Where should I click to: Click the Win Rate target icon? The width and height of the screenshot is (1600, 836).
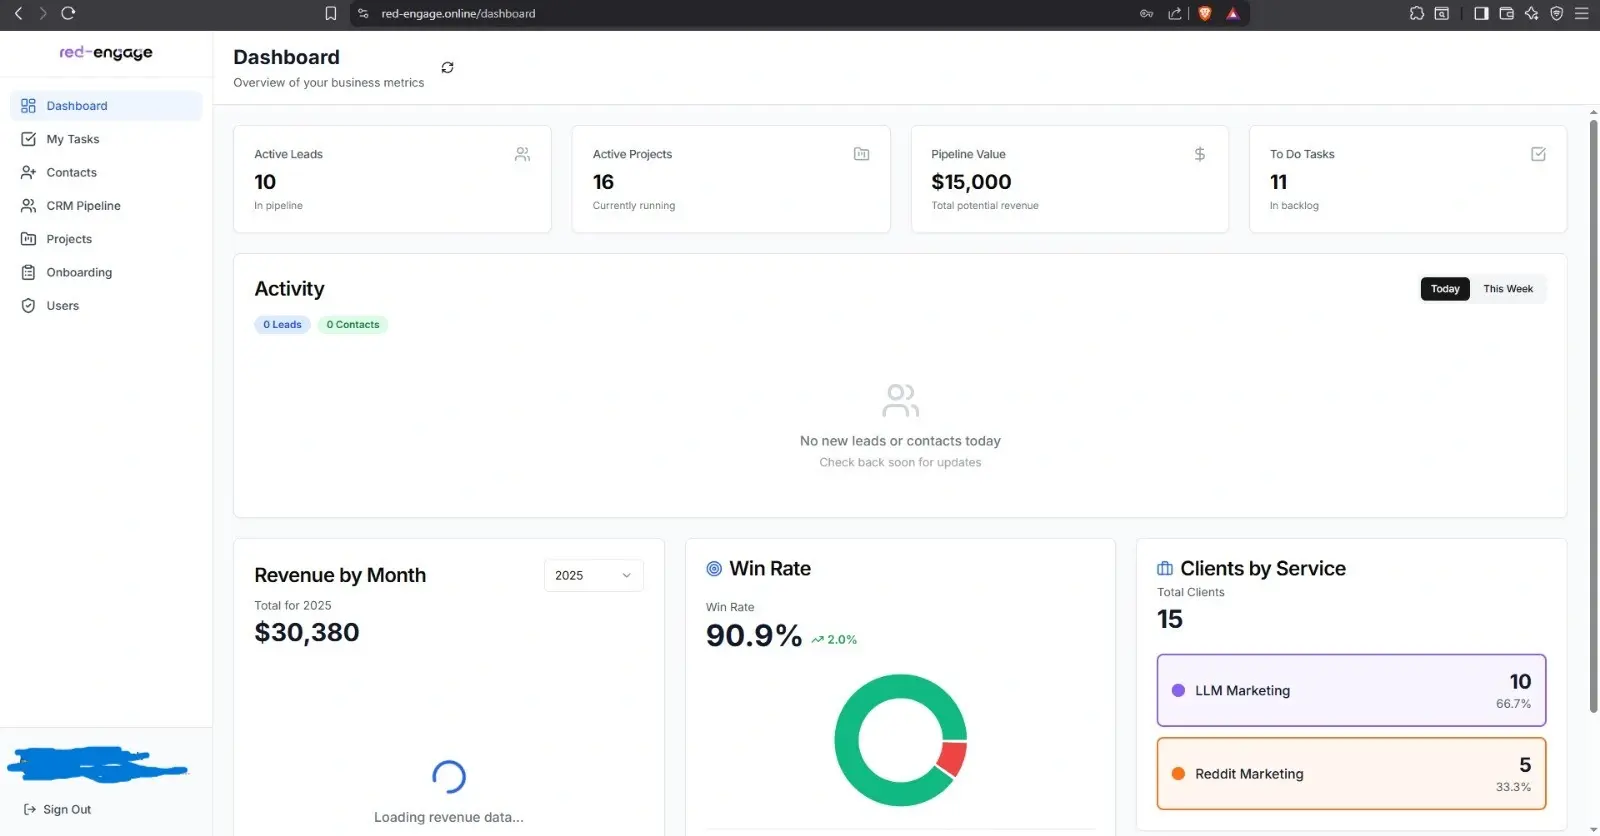(x=714, y=568)
